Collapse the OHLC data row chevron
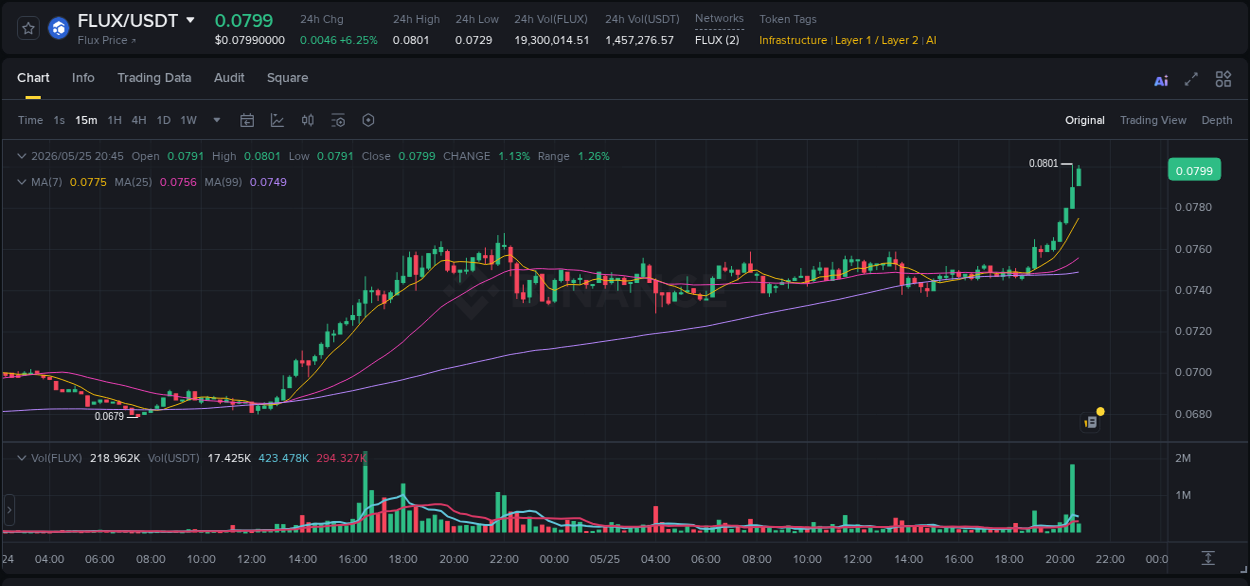Screen dimensions: 1250x586 [x=22, y=156]
